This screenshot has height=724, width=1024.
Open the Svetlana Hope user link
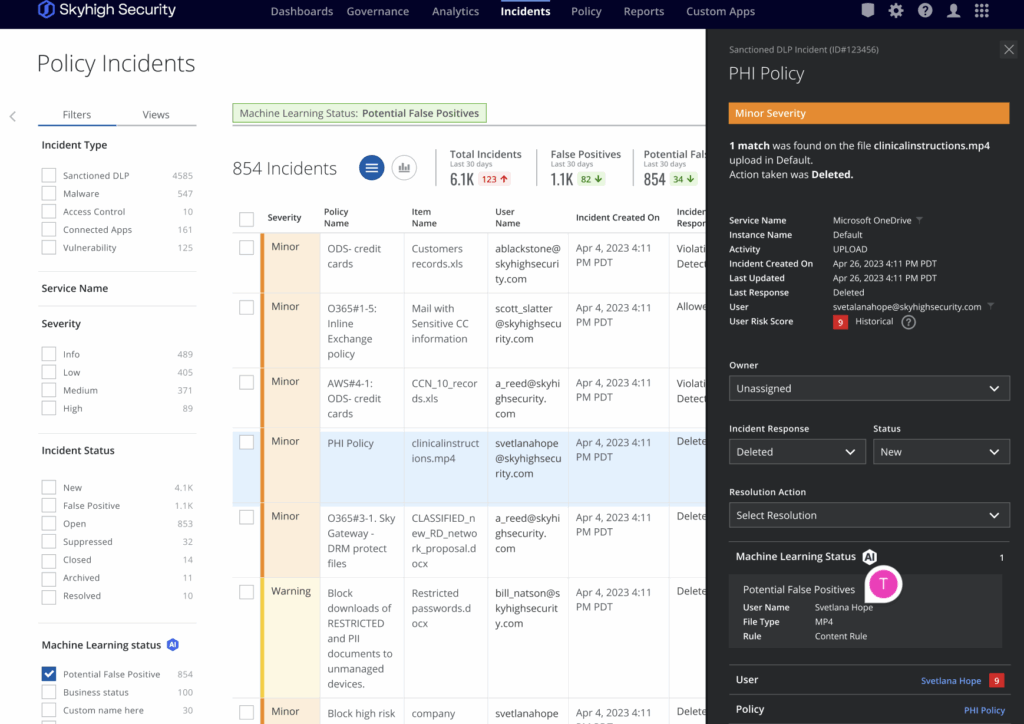point(950,681)
